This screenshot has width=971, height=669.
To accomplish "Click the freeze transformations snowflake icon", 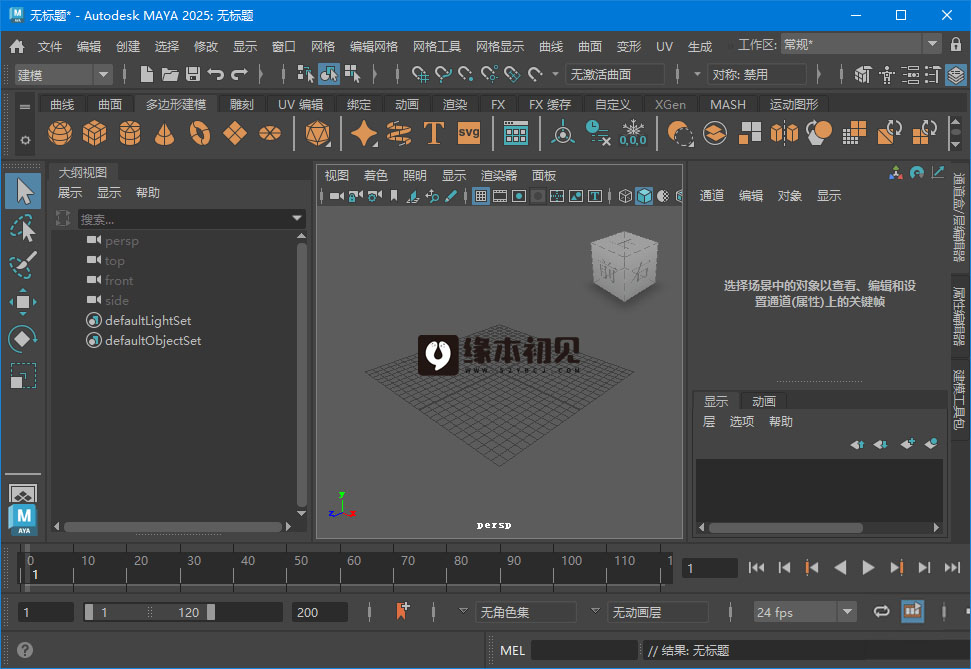I will (633, 133).
